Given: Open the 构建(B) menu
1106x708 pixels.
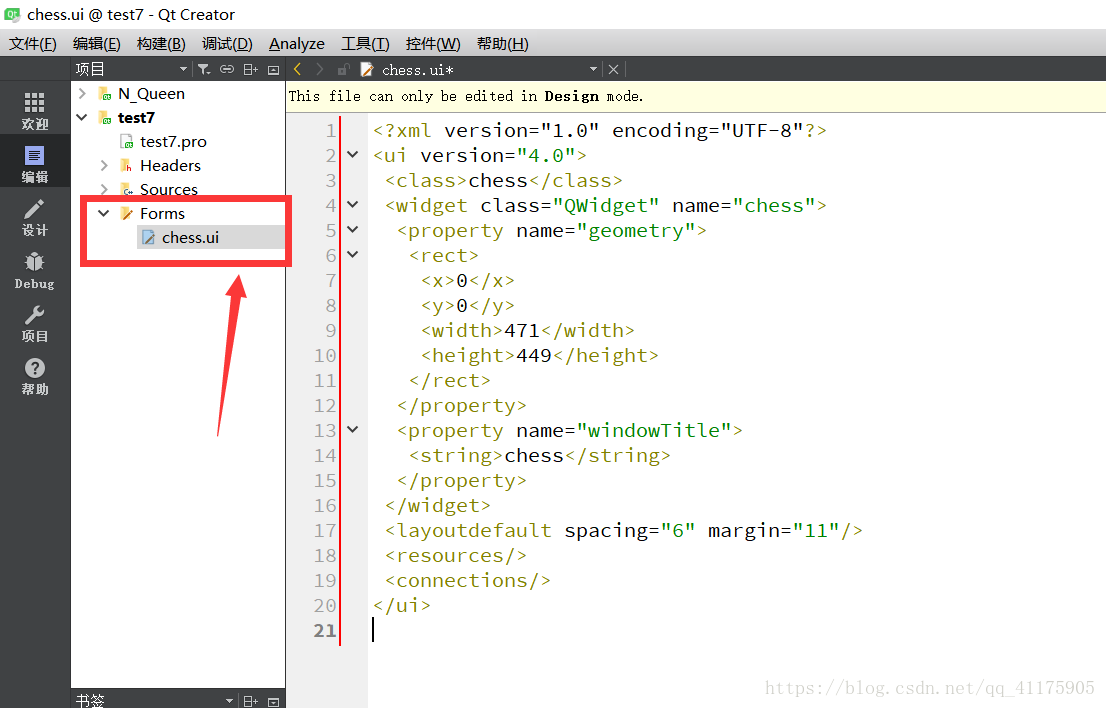Looking at the screenshot, I should coord(161,44).
